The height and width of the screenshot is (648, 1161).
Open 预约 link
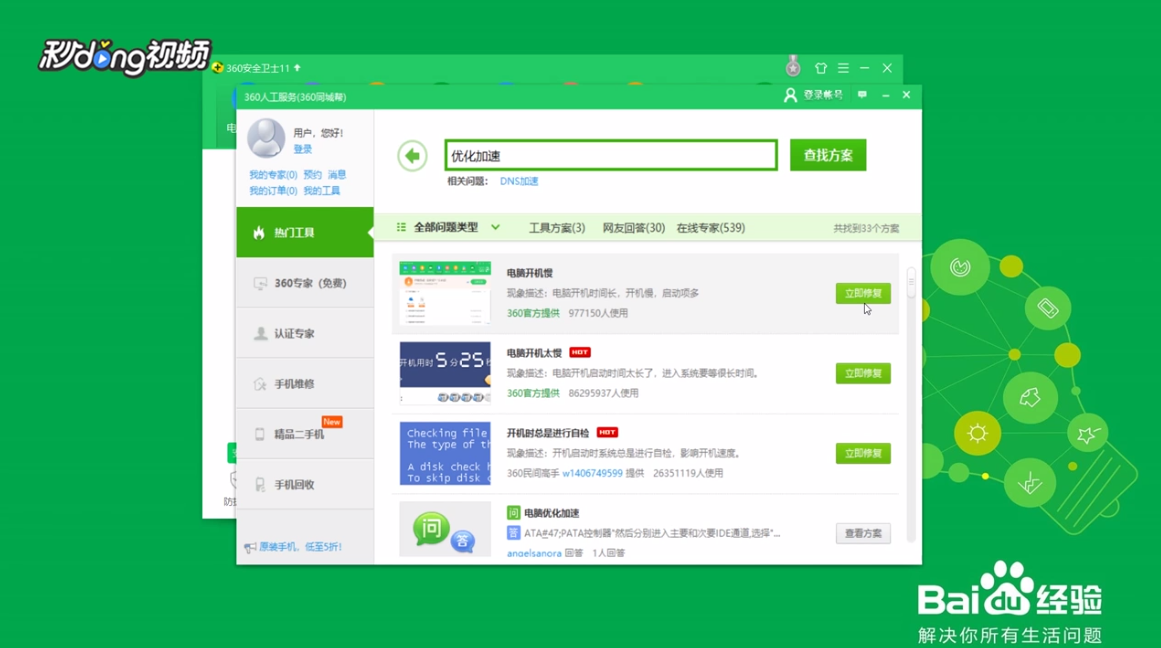[312, 175]
